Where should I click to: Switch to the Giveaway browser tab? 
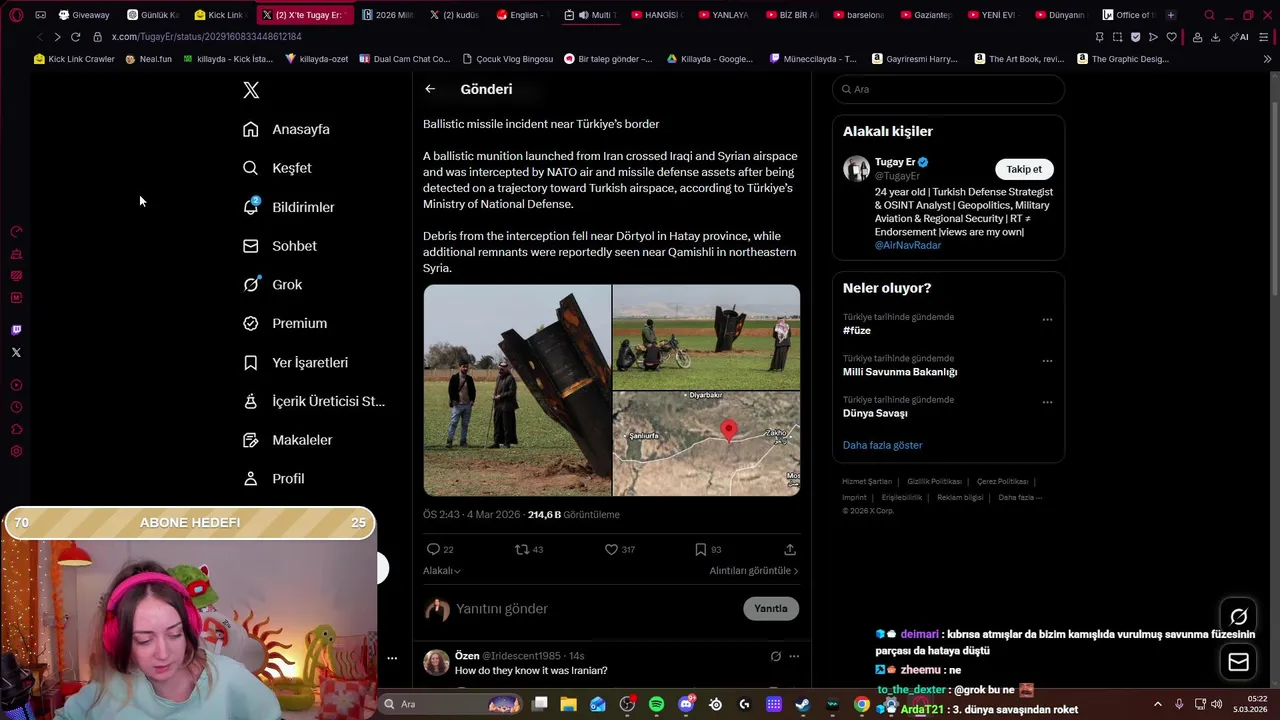pos(83,15)
